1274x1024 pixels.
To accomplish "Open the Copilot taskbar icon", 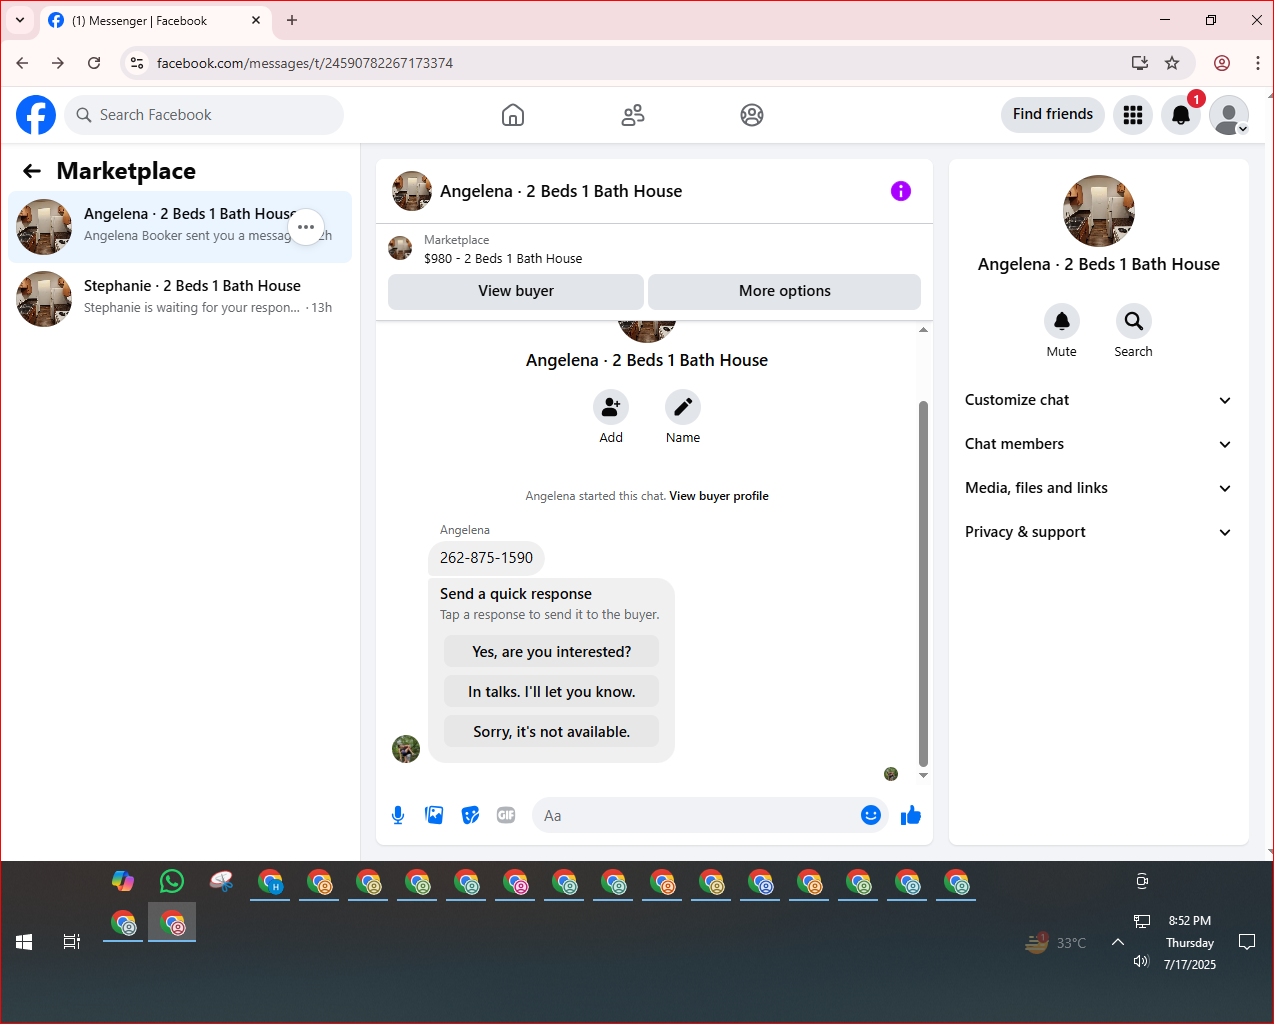I will [x=123, y=881].
